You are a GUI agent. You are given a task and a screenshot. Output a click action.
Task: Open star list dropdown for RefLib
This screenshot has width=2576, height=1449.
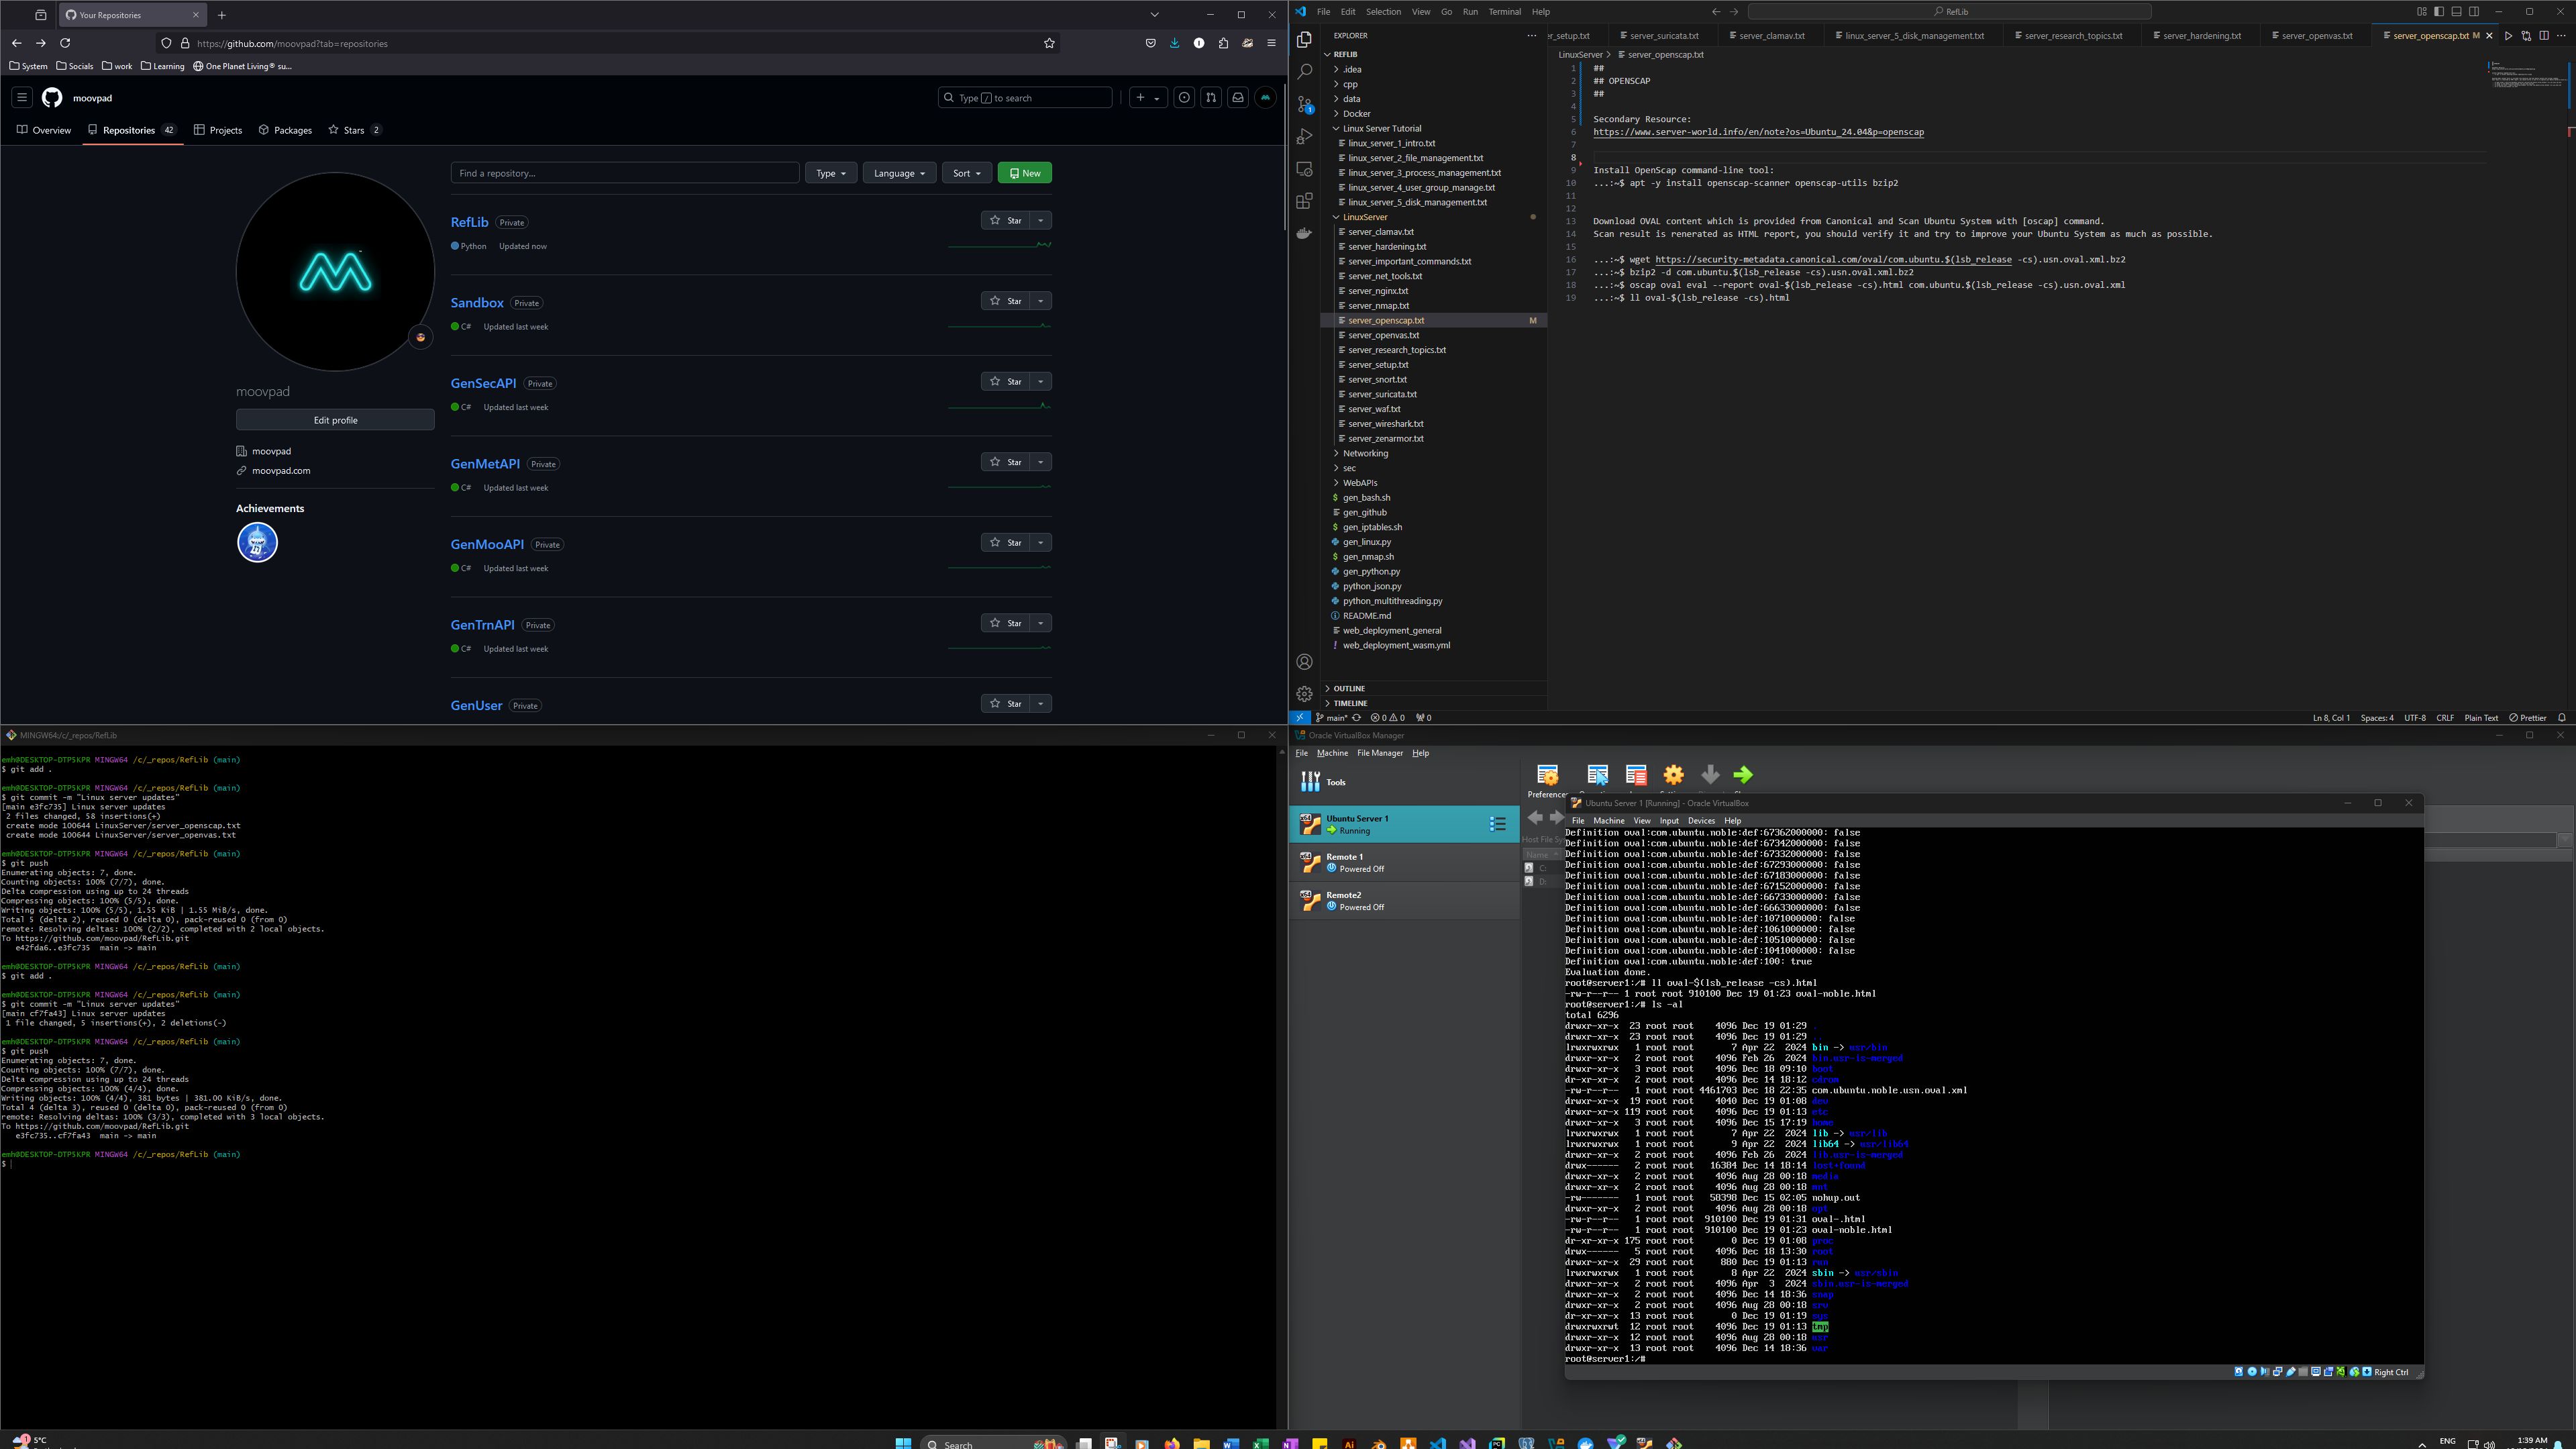pyautogui.click(x=1041, y=220)
